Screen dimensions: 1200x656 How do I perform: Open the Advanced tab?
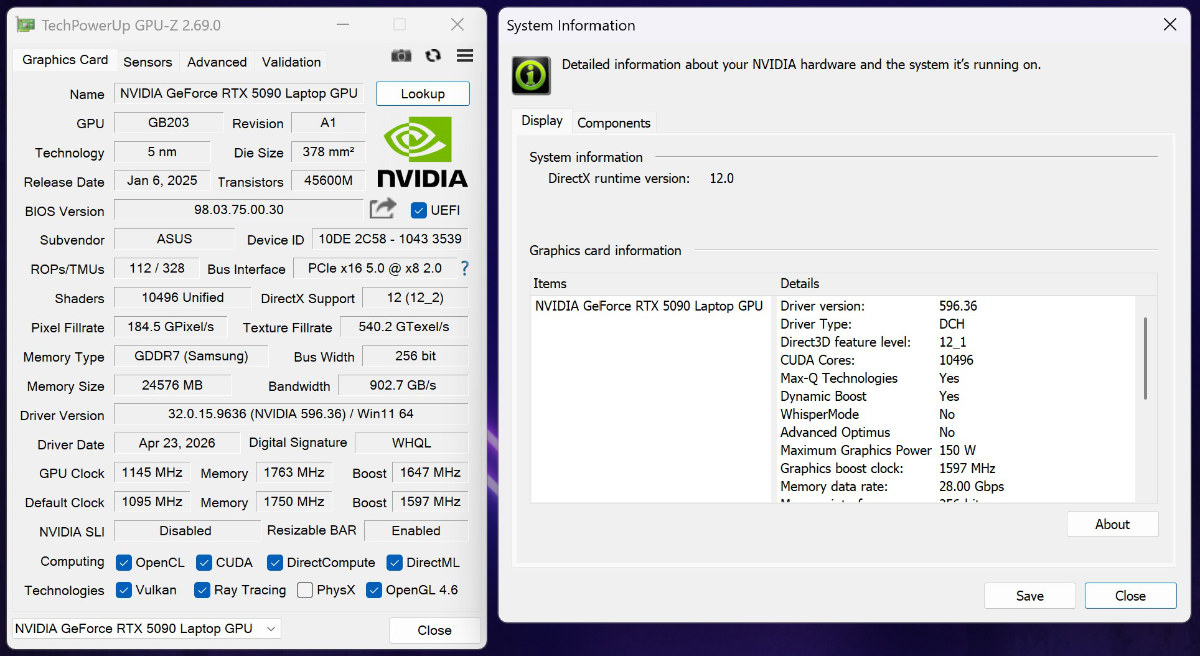[x=217, y=61]
